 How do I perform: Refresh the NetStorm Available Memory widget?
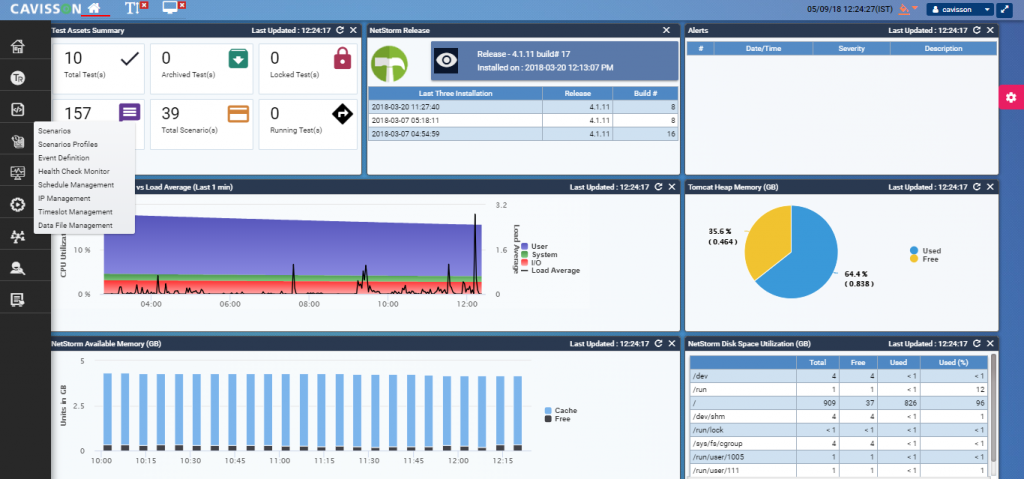[658, 343]
